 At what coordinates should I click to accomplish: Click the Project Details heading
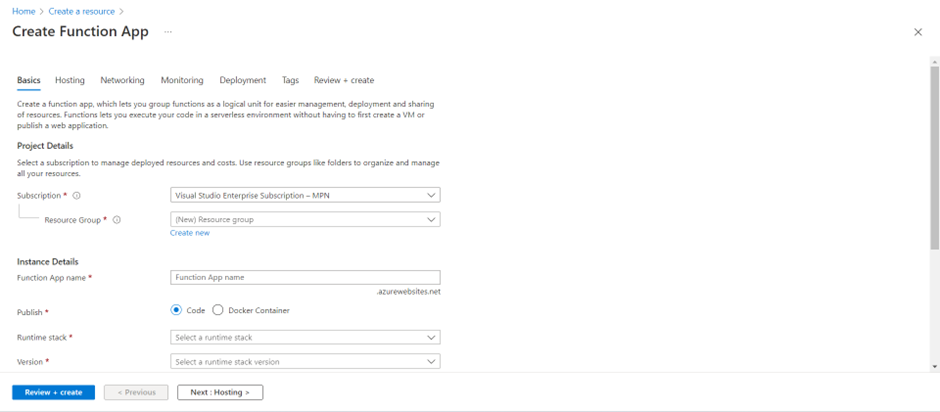pos(45,146)
